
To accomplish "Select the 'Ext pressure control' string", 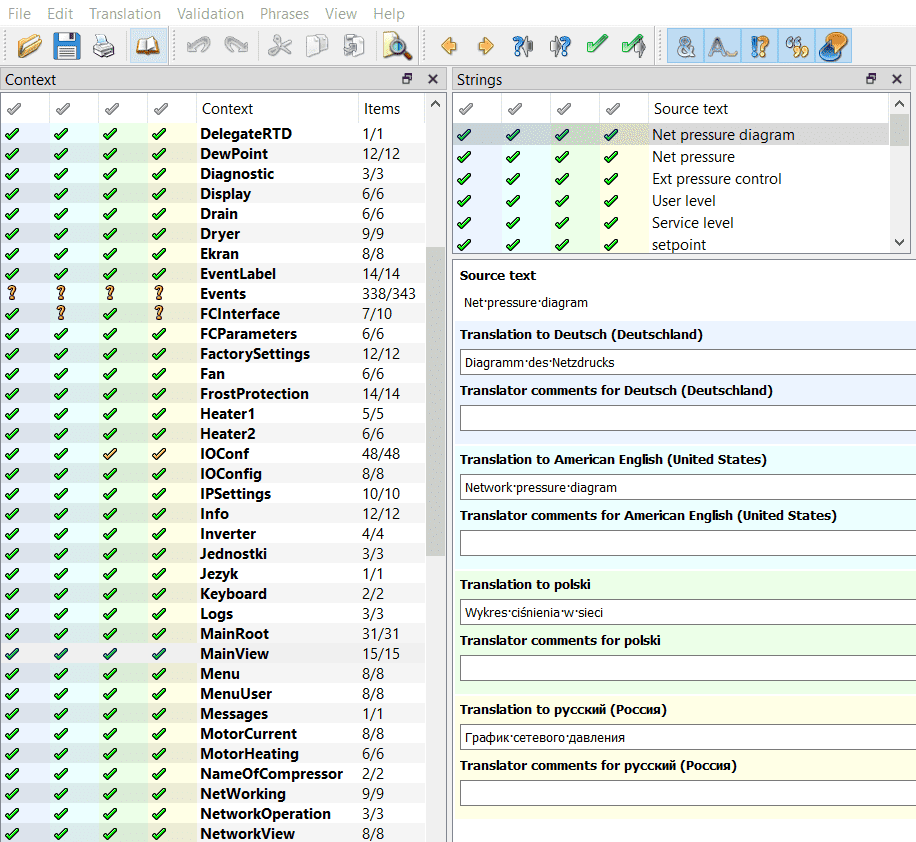I will point(671,179).
